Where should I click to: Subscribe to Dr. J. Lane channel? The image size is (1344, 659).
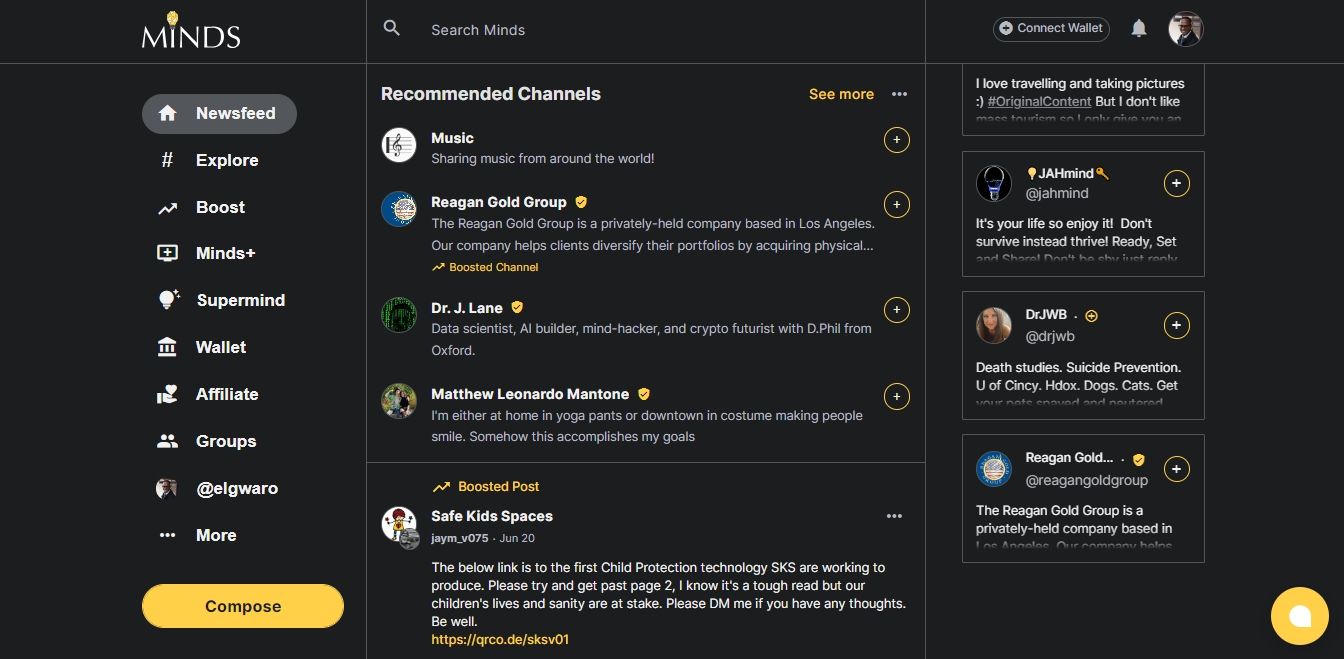click(x=896, y=310)
